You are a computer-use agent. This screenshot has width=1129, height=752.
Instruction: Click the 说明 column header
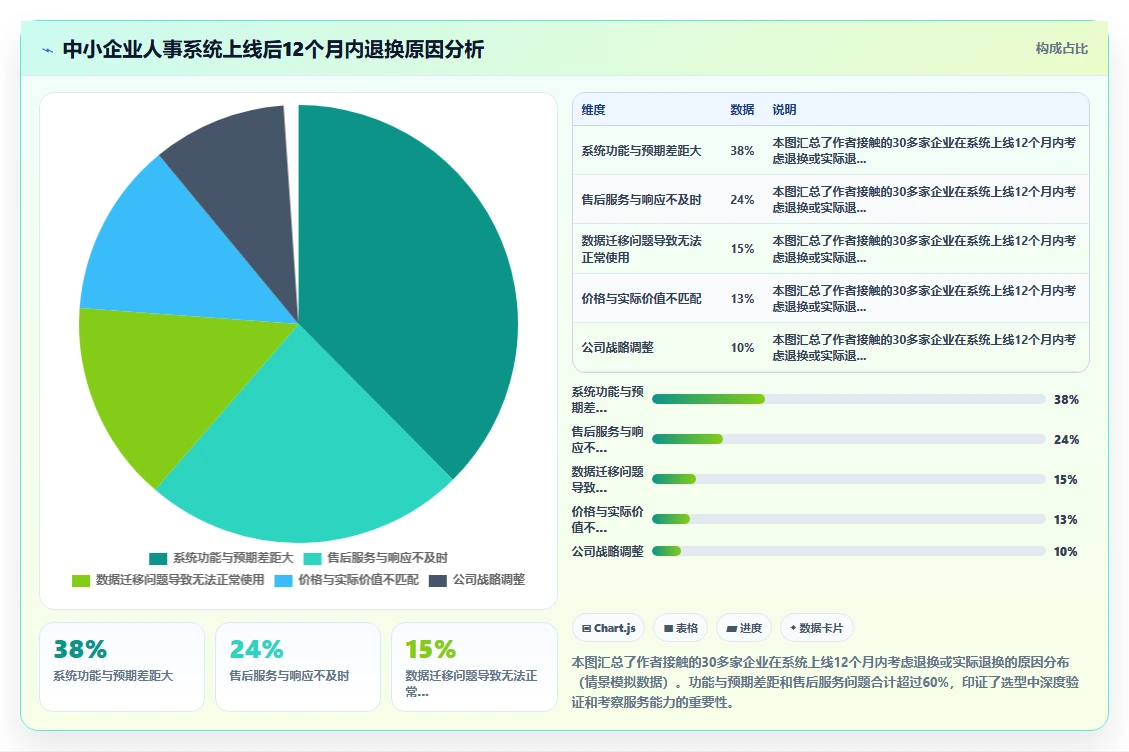pyautogui.click(x=784, y=109)
